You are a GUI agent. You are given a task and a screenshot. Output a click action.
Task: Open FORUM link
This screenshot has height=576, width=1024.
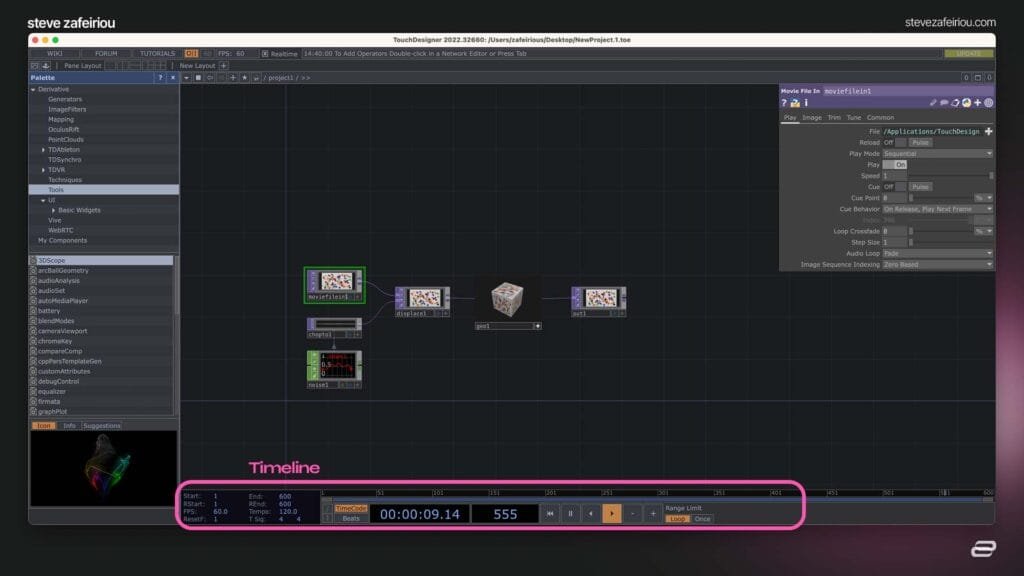106,54
